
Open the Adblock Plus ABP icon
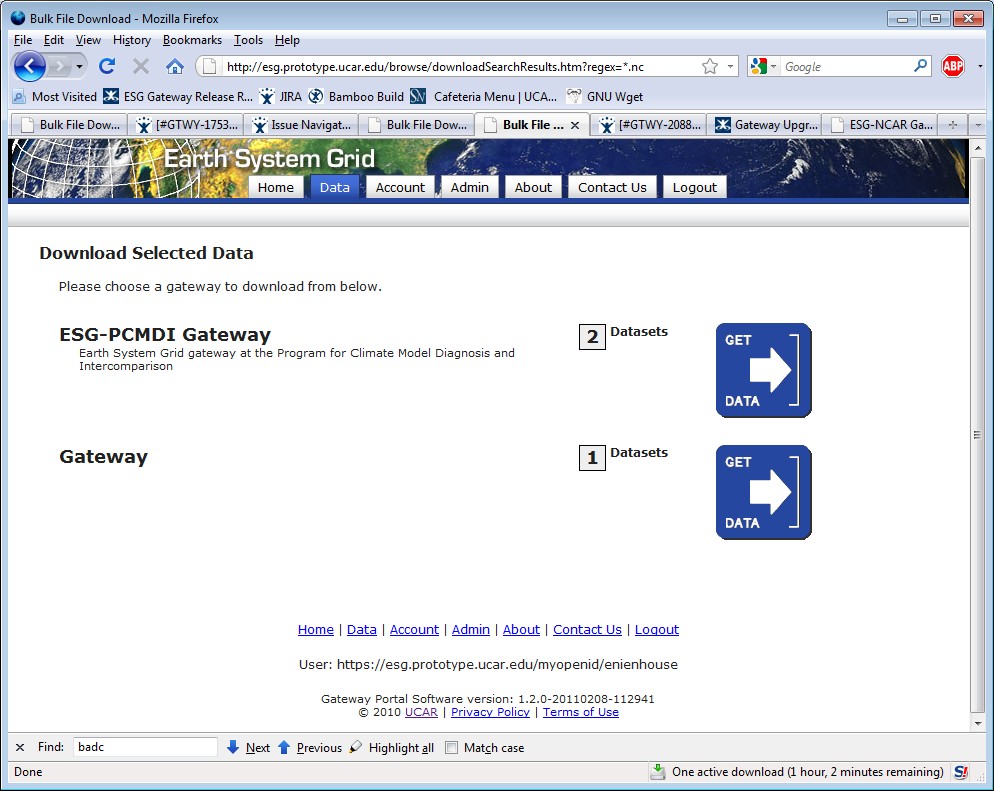point(952,67)
